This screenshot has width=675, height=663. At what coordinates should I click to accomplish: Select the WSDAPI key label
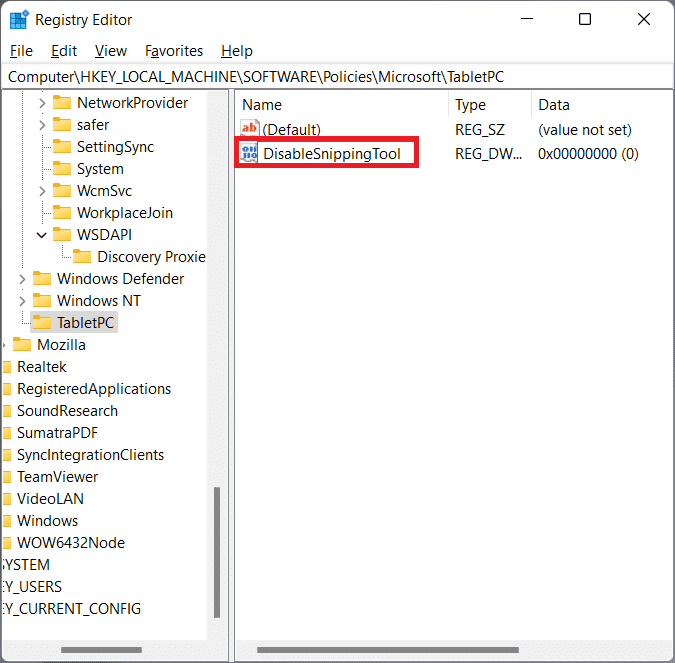pyautogui.click(x=104, y=235)
